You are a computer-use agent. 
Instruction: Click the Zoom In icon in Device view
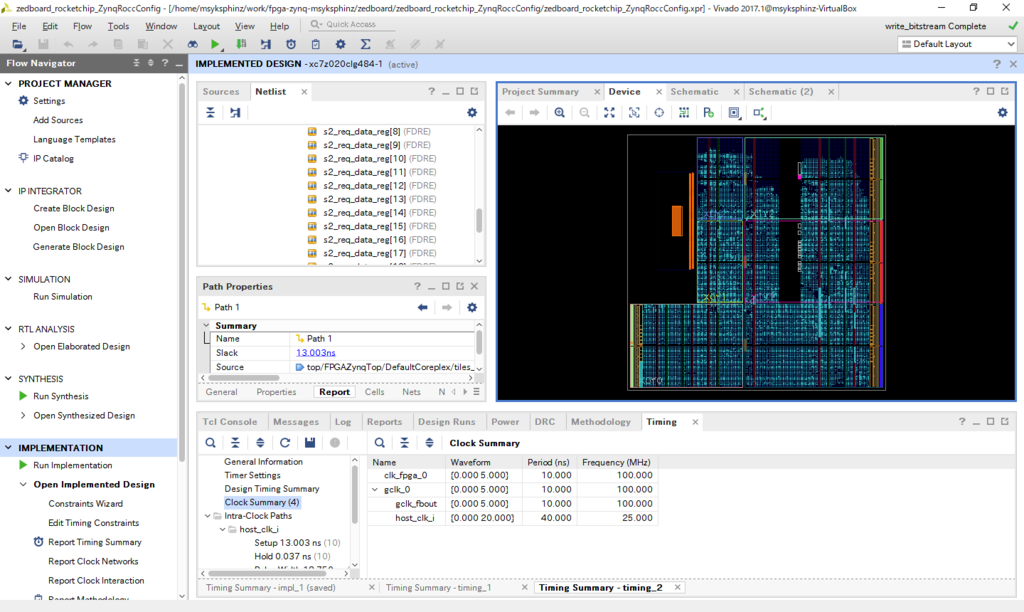click(560, 113)
